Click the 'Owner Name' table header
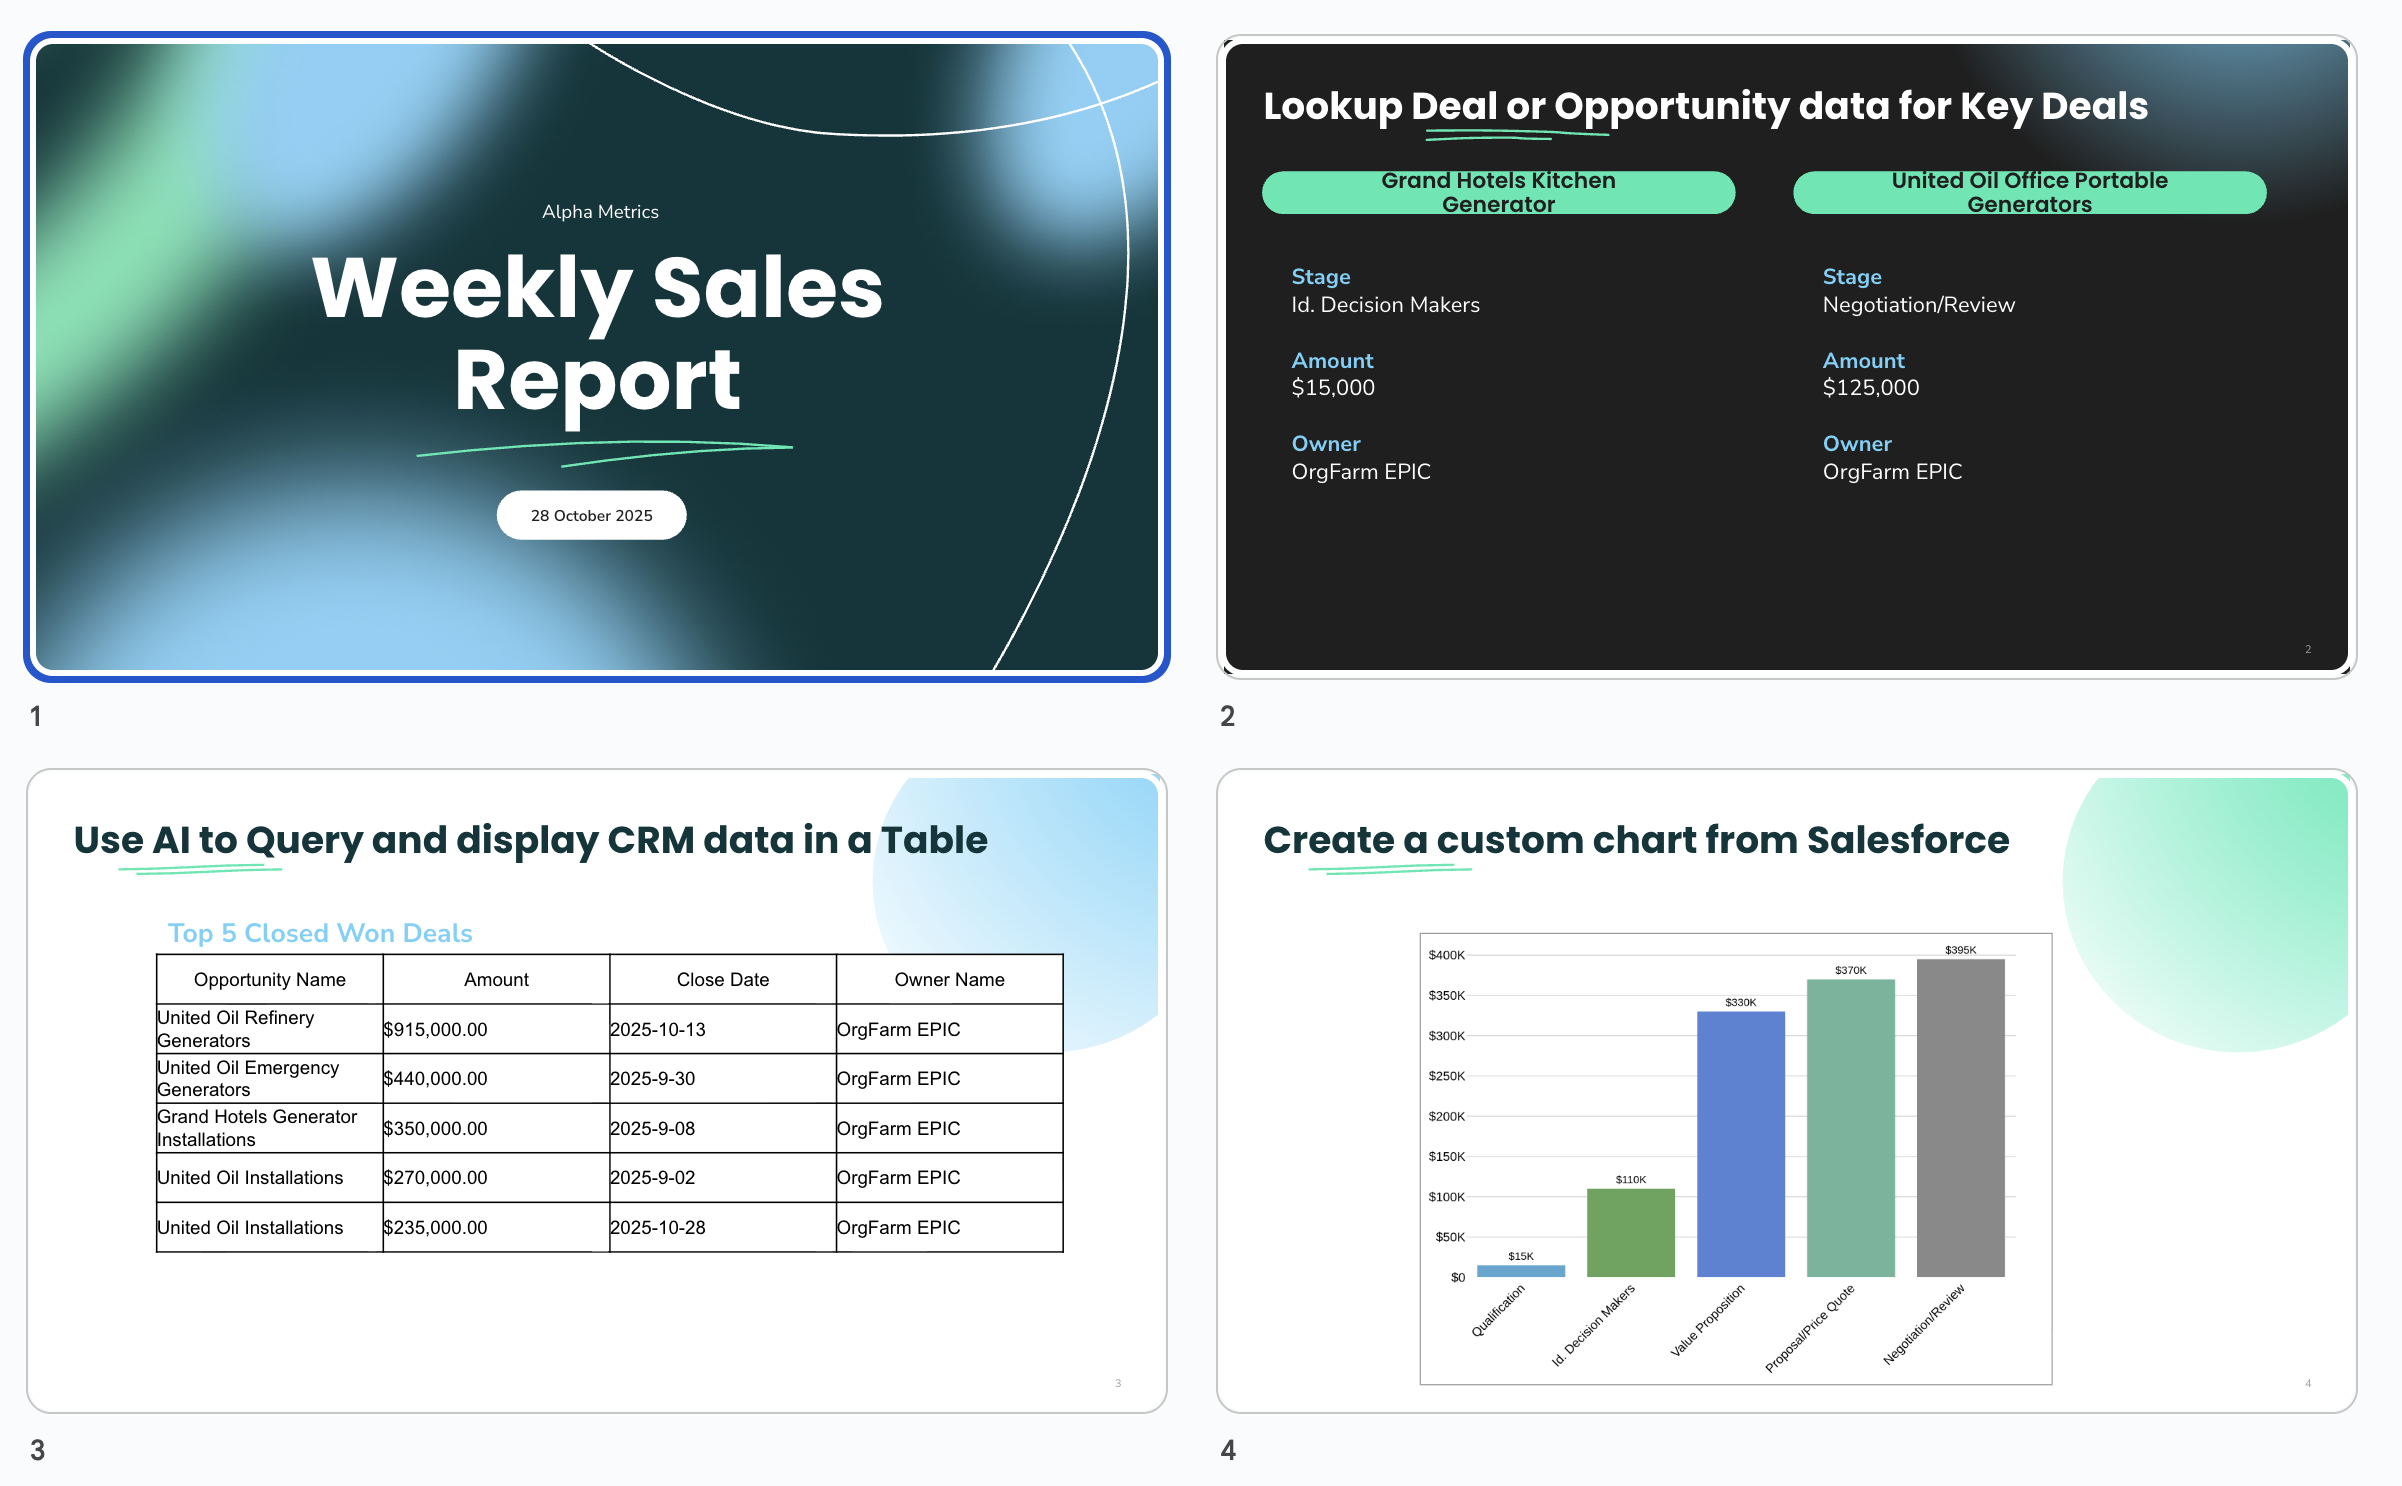The width and height of the screenshot is (2402, 1486). pos(950,980)
